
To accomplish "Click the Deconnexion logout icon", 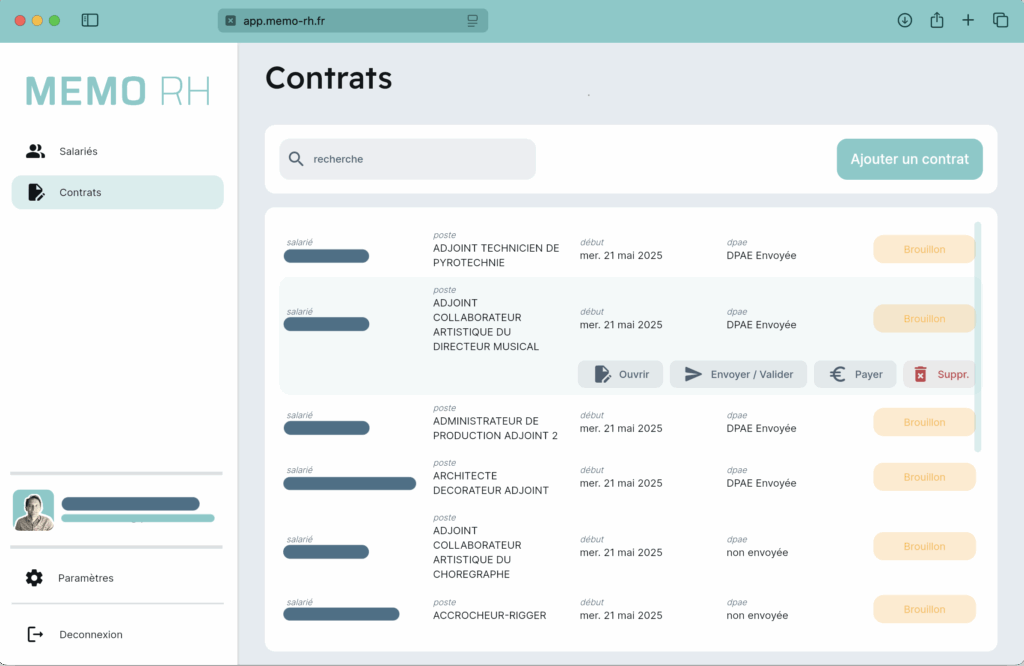I will tap(35, 634).
